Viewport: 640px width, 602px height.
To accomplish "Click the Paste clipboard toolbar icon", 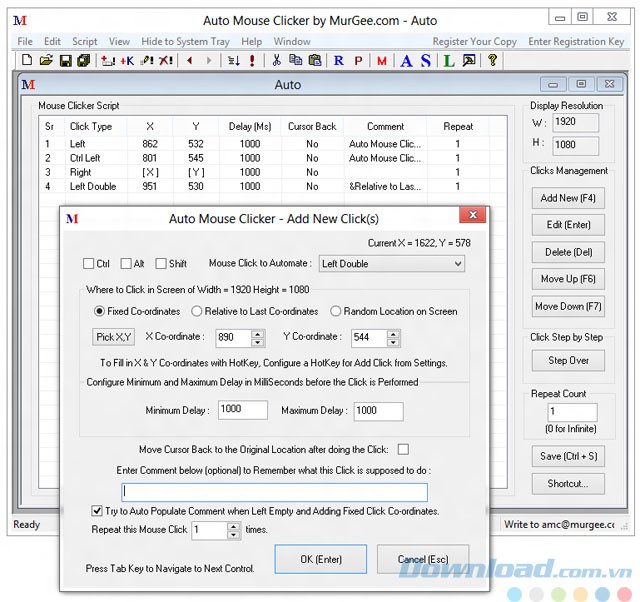I will point(315,60).
